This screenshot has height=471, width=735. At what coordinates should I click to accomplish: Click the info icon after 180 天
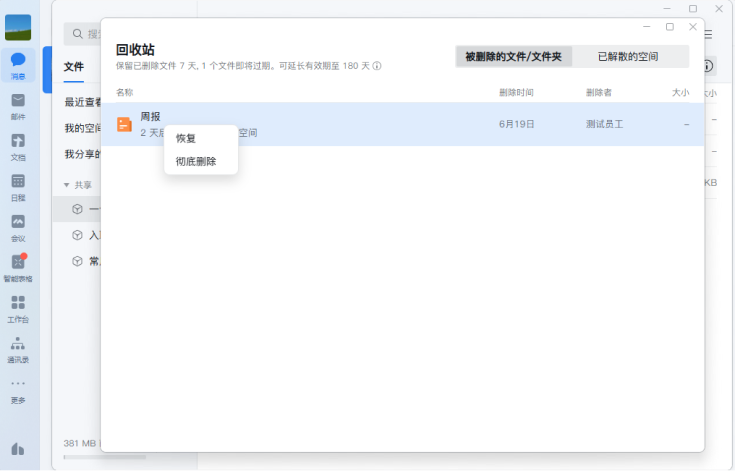[377, 66]
